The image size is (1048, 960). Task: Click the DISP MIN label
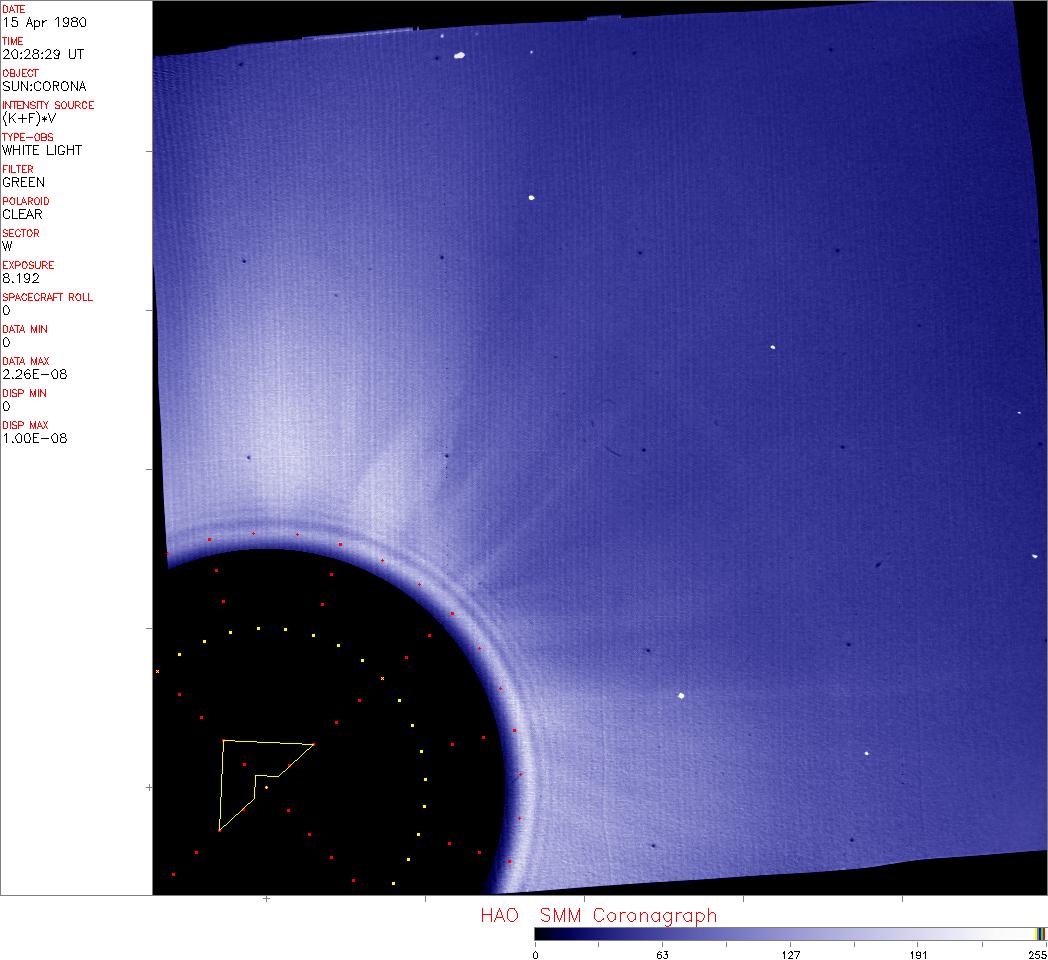[25, 394]
